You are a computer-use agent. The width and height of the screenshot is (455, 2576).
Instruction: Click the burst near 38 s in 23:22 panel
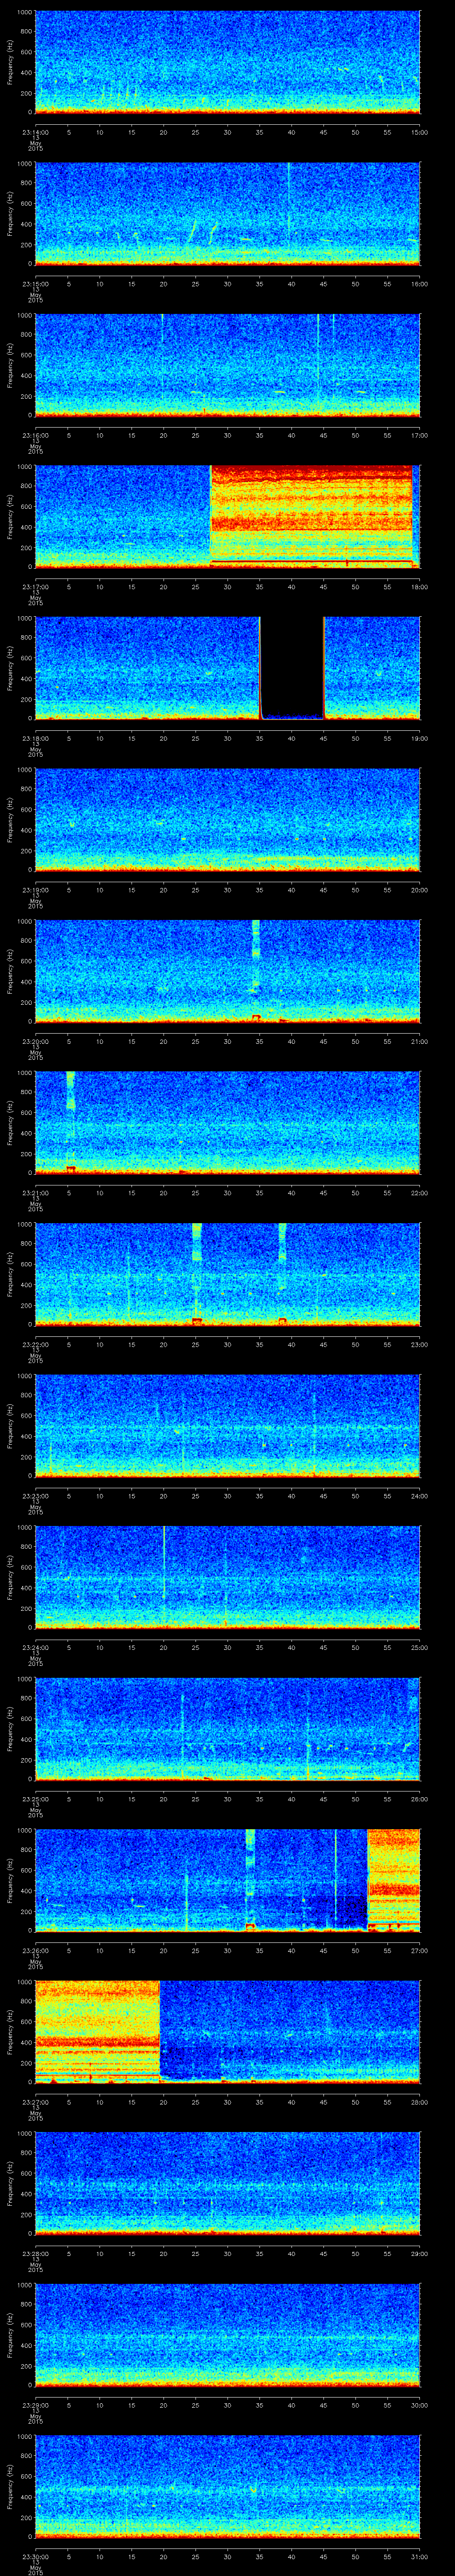282,1273
